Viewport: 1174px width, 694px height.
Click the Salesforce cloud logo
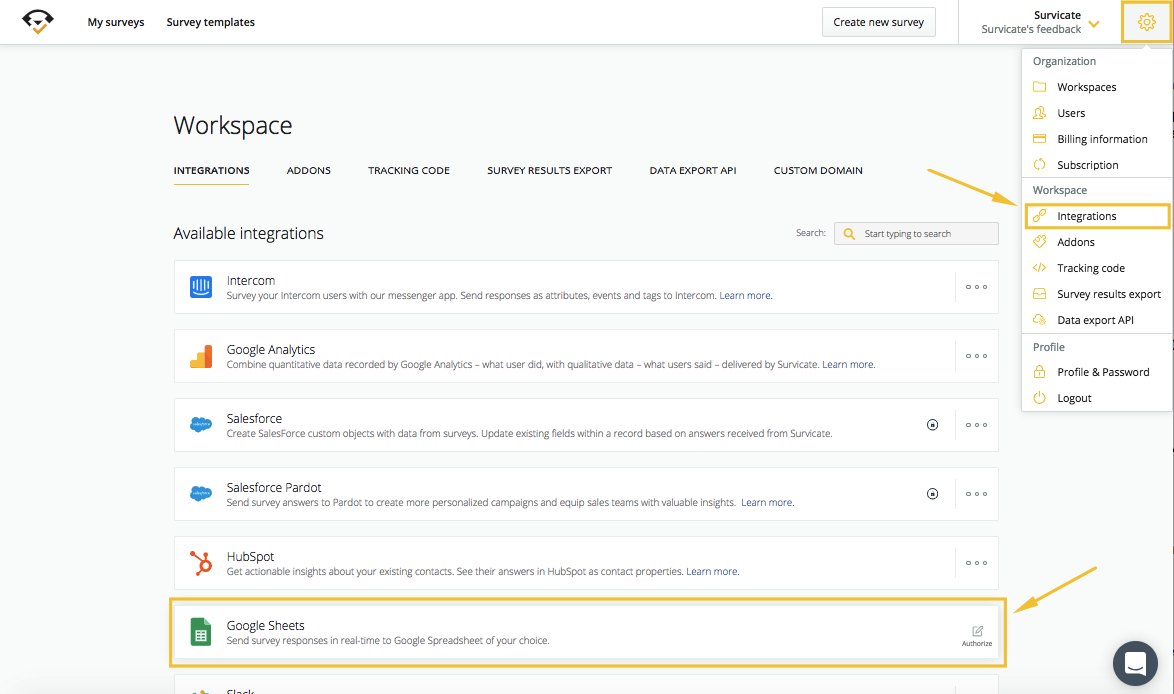(x=201, y=424)
